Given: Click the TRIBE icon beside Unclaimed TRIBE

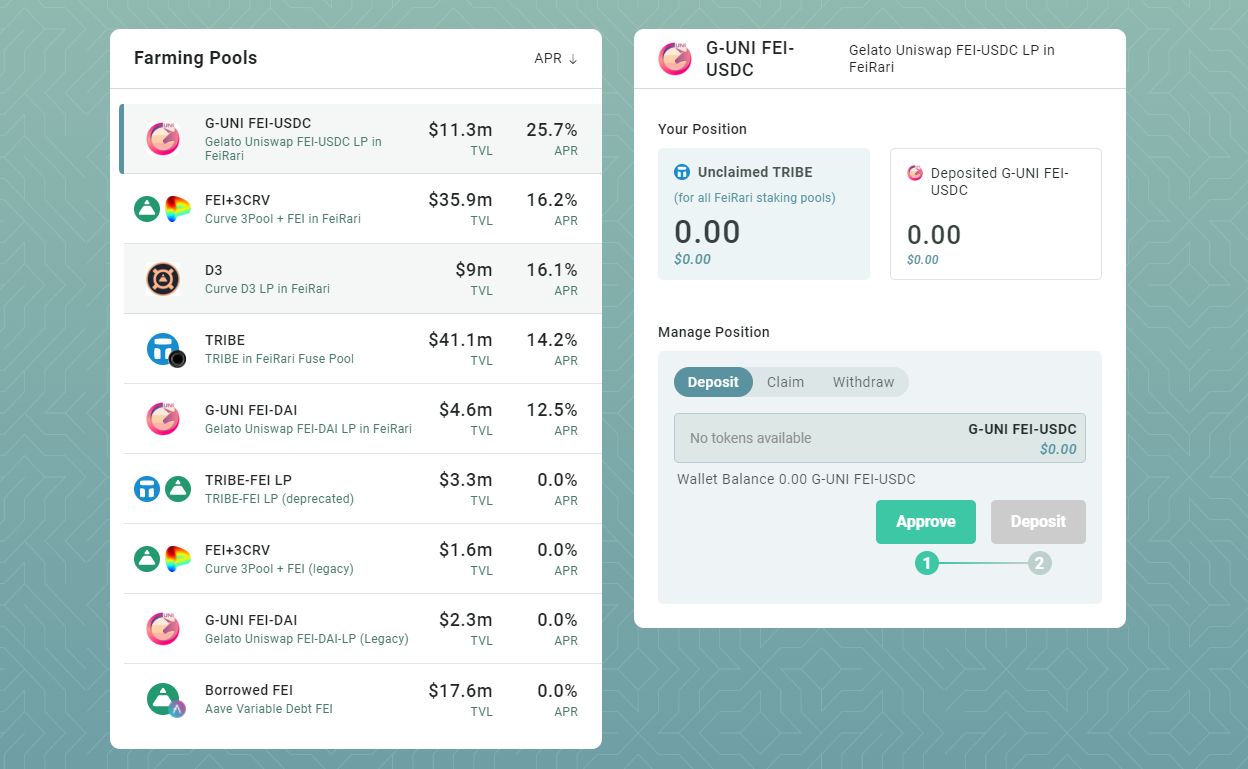Looking at the screenshot, I should point(682,172).
